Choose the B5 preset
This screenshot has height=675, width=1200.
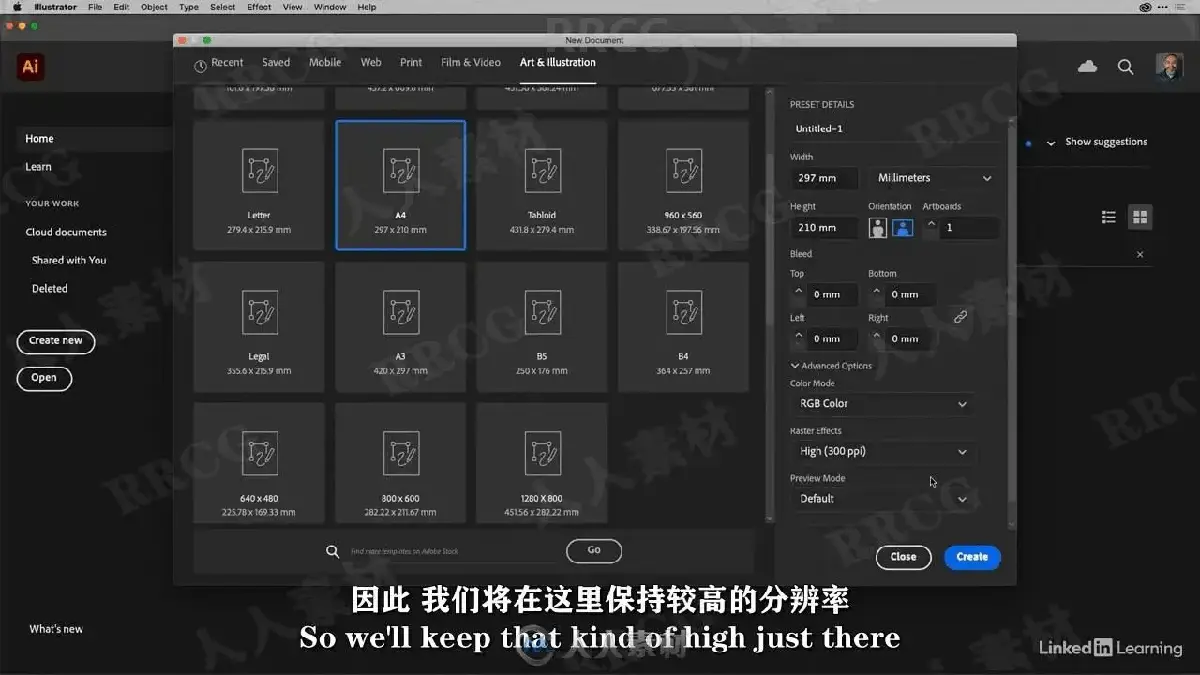click(542, 326)
